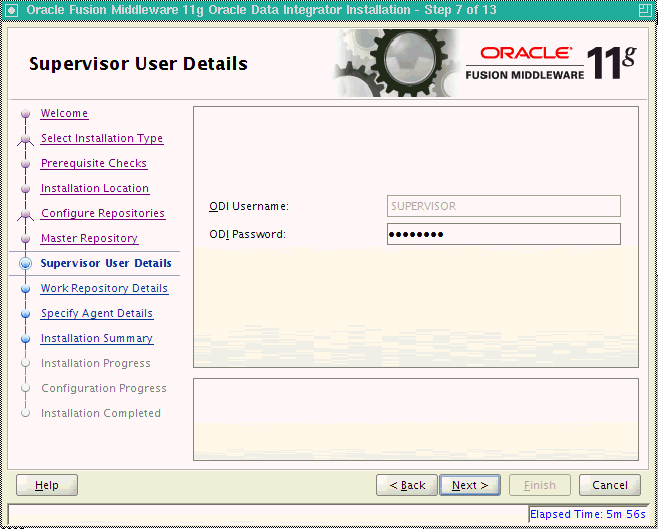The image size is (658, 529).
Task: Cancel the installation
Action: pyautogui.click(x=610, y=485)
